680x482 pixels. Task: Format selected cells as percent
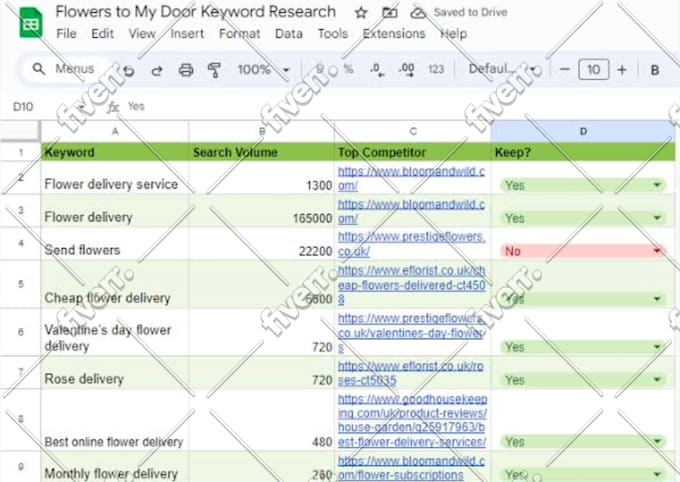348,69
